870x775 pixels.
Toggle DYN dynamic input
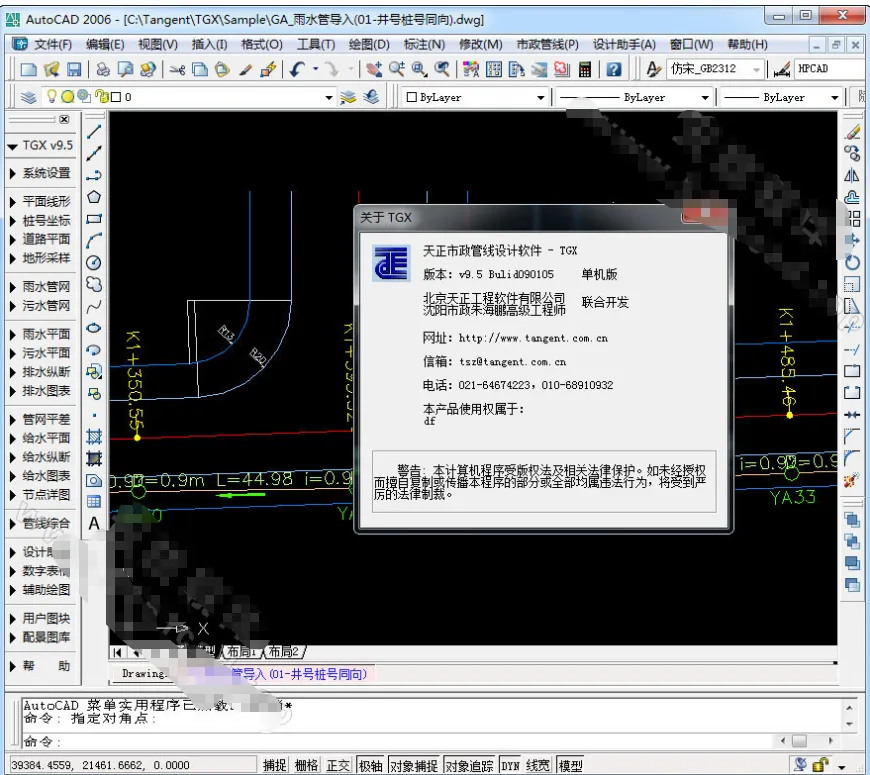(510, 766)
